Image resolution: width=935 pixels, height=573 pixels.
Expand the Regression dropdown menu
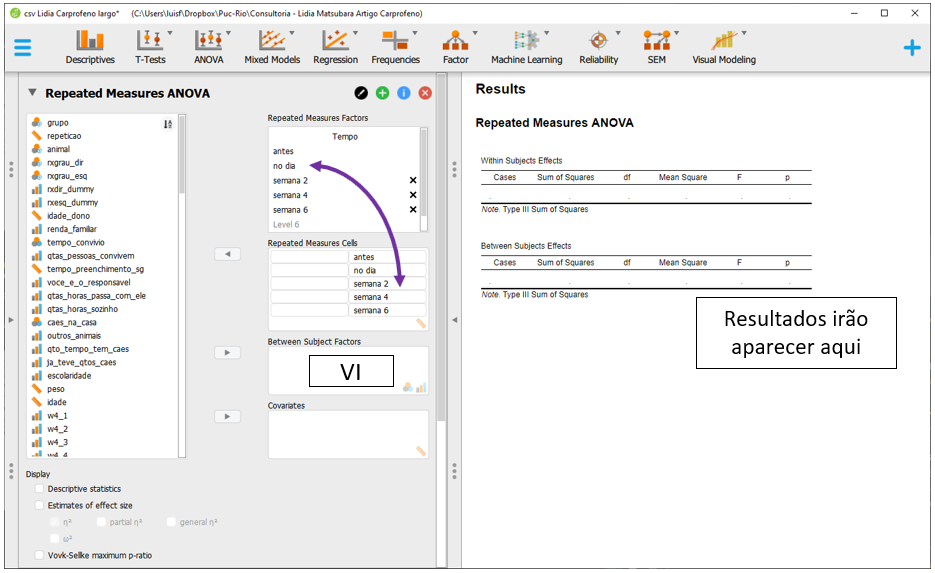[x=335, y=46]
